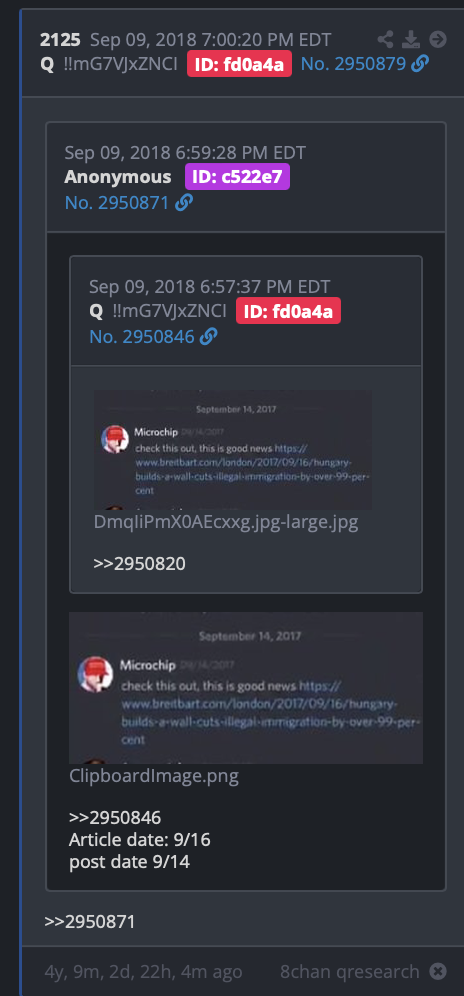The image size is (464, 996).
Task: Open the ClipboardImage.png thumbnail image
Action: [246, 688]
